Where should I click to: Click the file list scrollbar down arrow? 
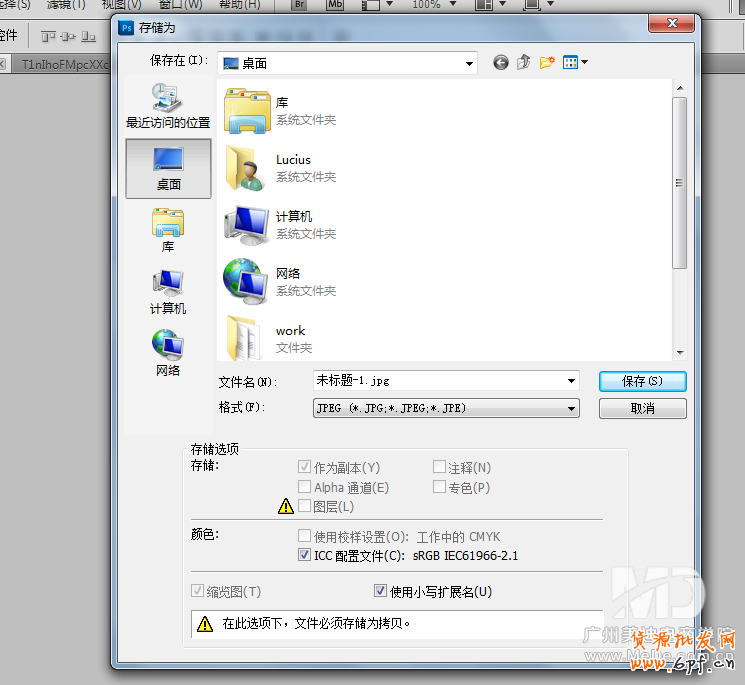680,353
